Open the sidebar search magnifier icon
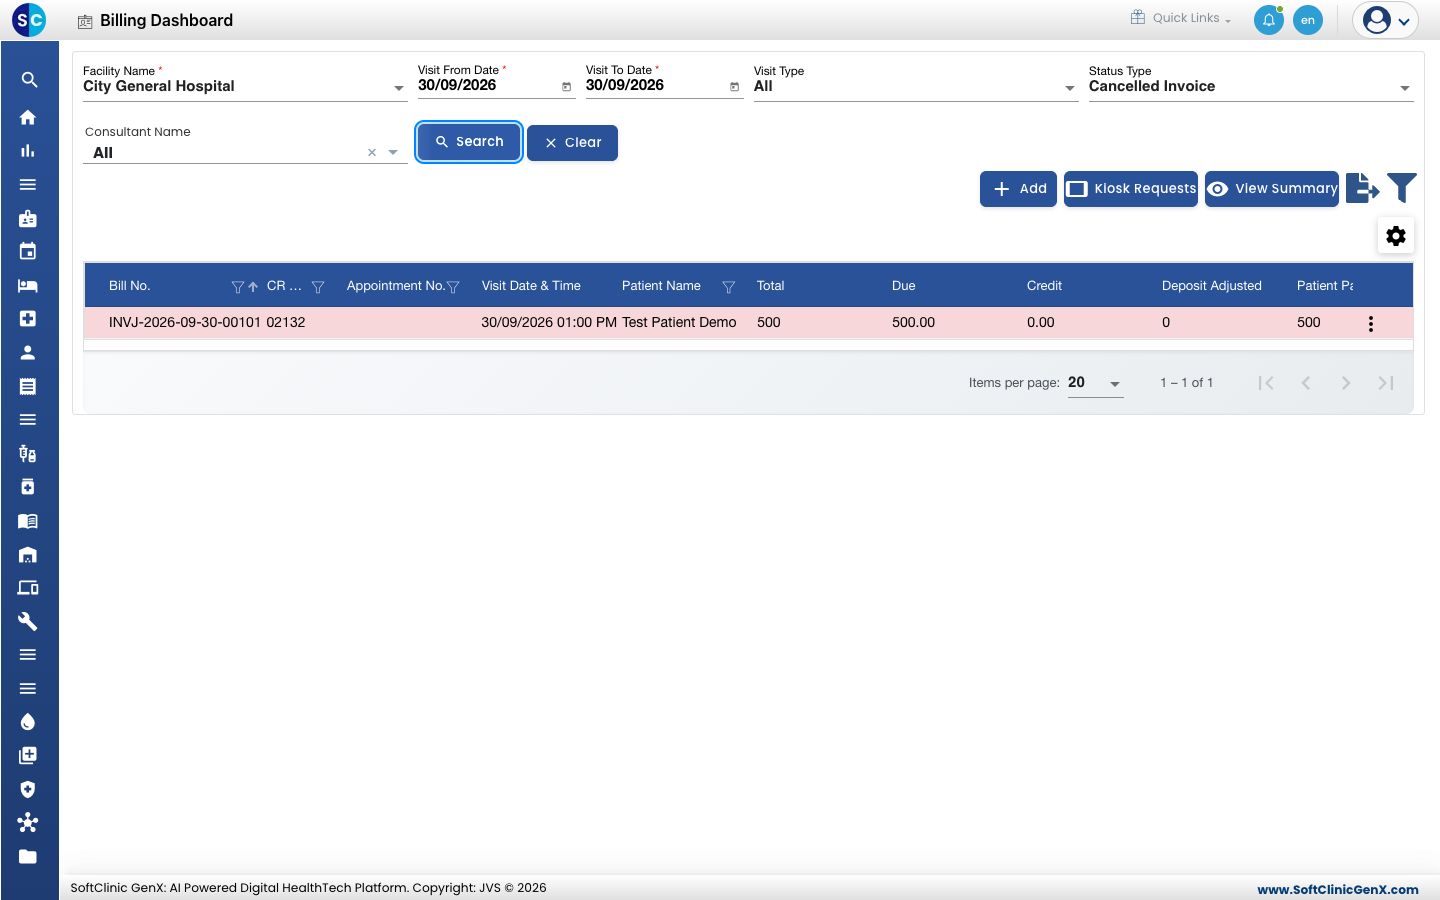This screenshot has width=1440, height=900. [x=29, y=80]
